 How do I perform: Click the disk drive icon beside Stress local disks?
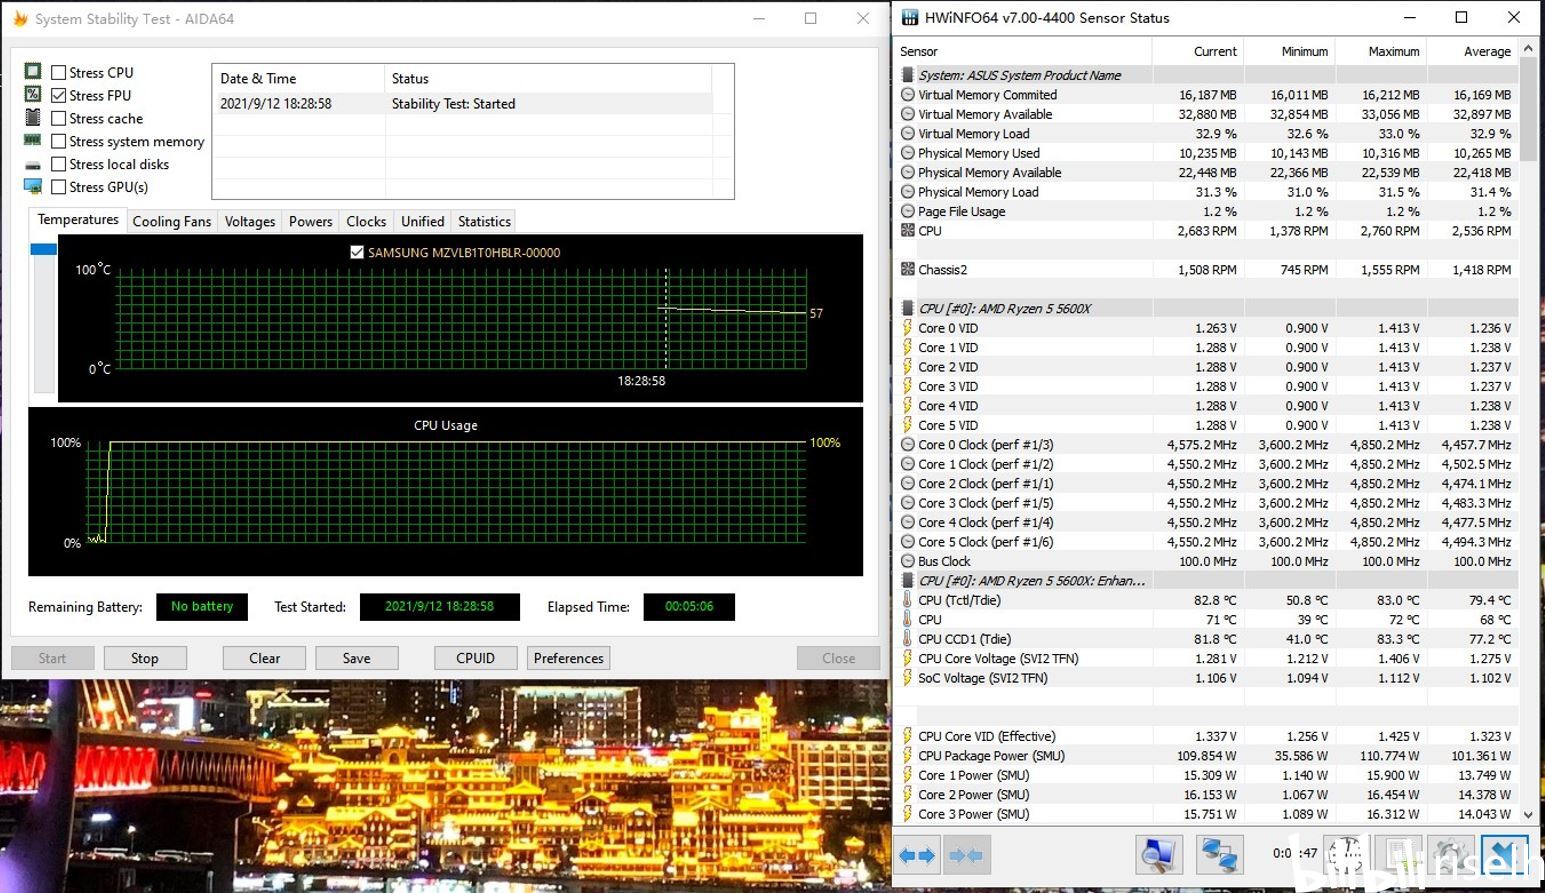click(x=33, y=164)
